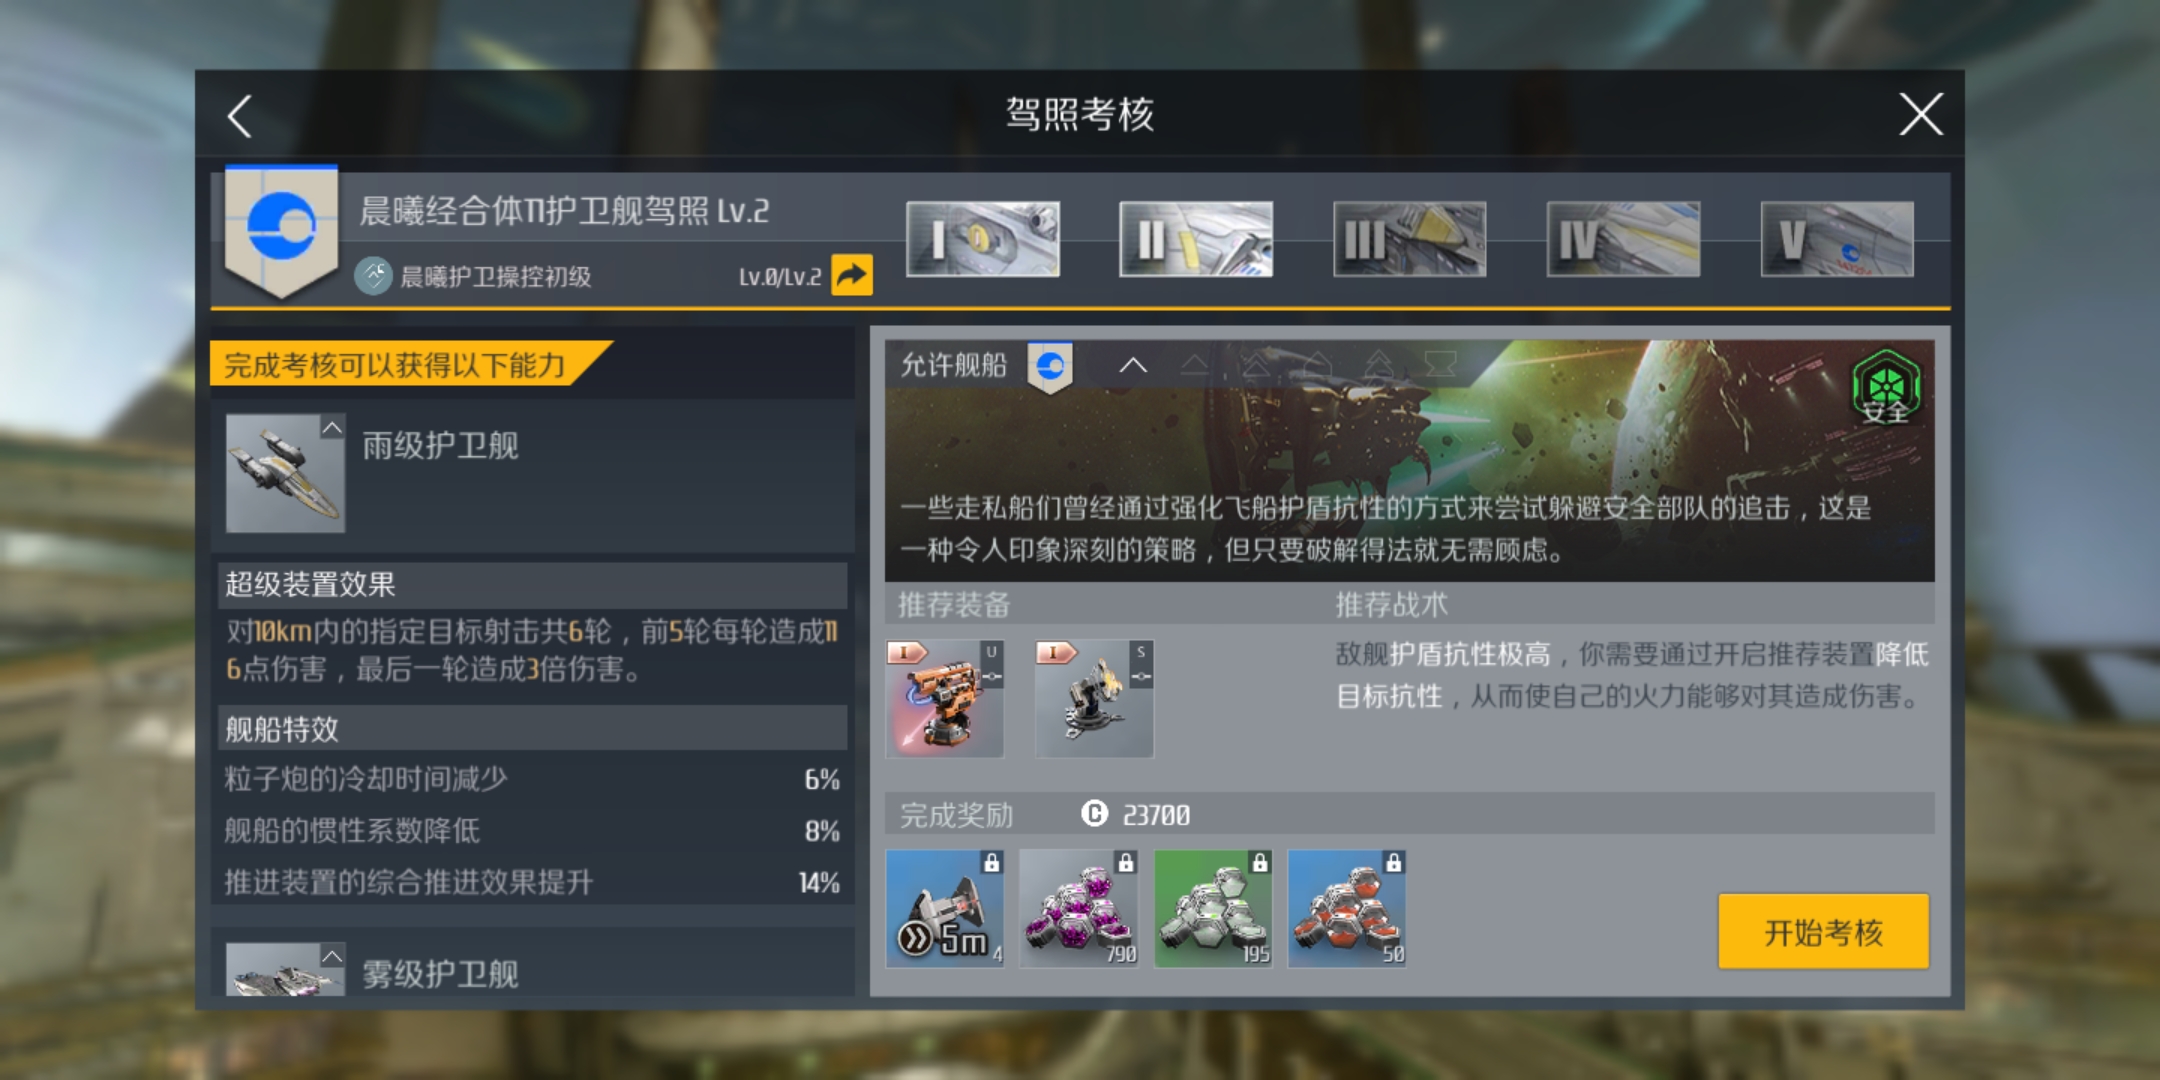The width and height of the screenshot is (2160, 1080).
Task: Open the level V exam stage
Action: 1837,239
